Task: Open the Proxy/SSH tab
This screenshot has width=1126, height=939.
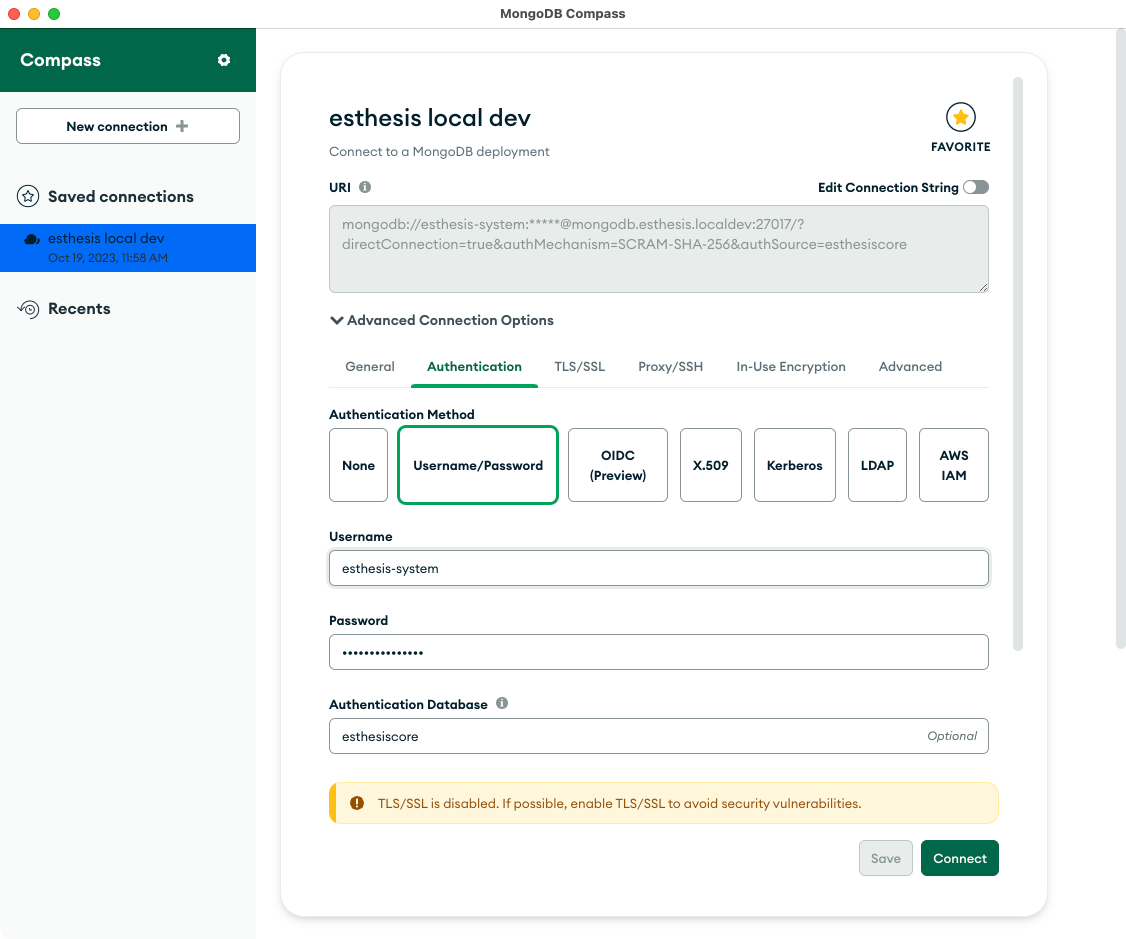Action: click(670, 366)
